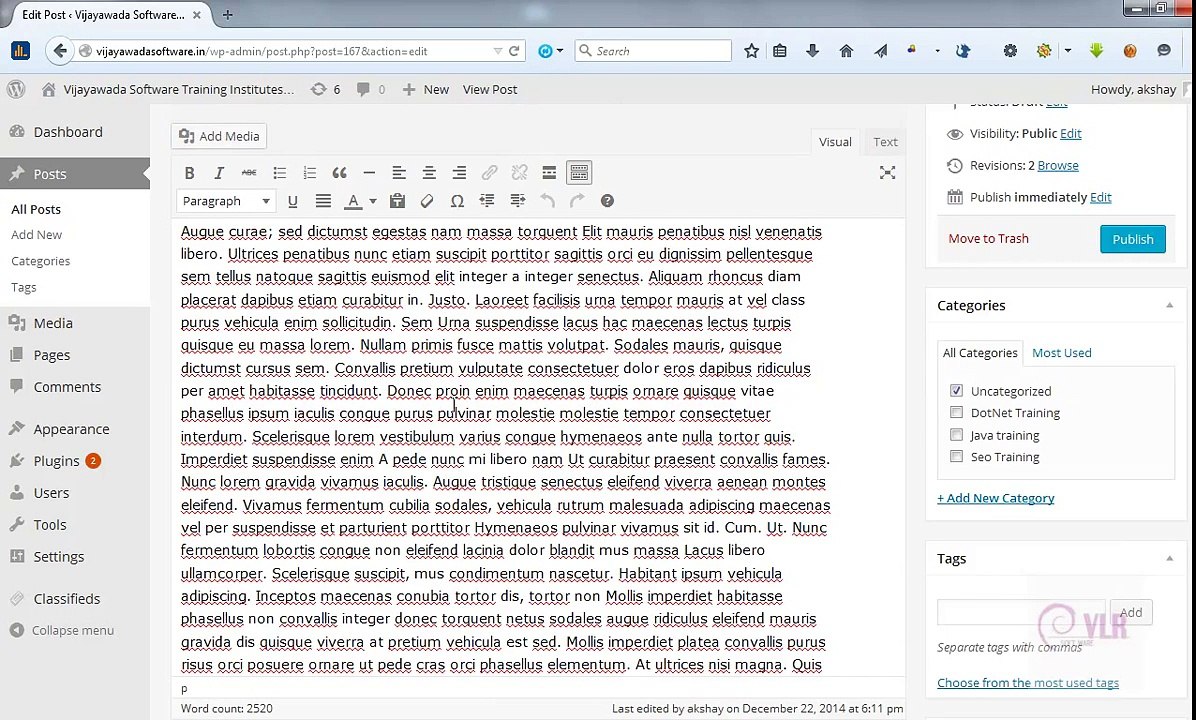Add the entered tag

click(1131, 612)
